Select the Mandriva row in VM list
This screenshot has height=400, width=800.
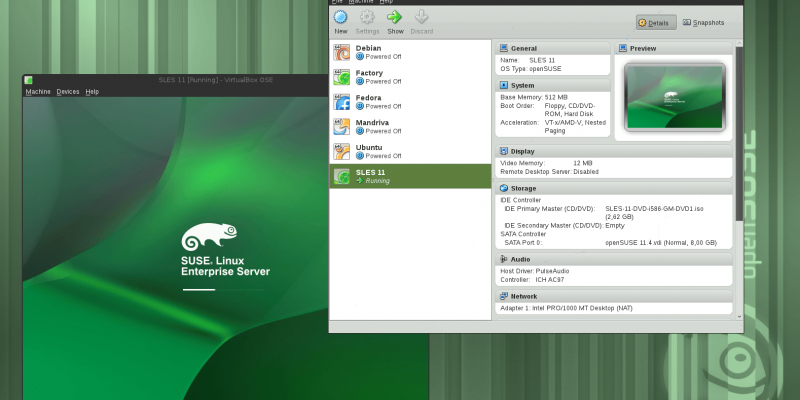410,127
